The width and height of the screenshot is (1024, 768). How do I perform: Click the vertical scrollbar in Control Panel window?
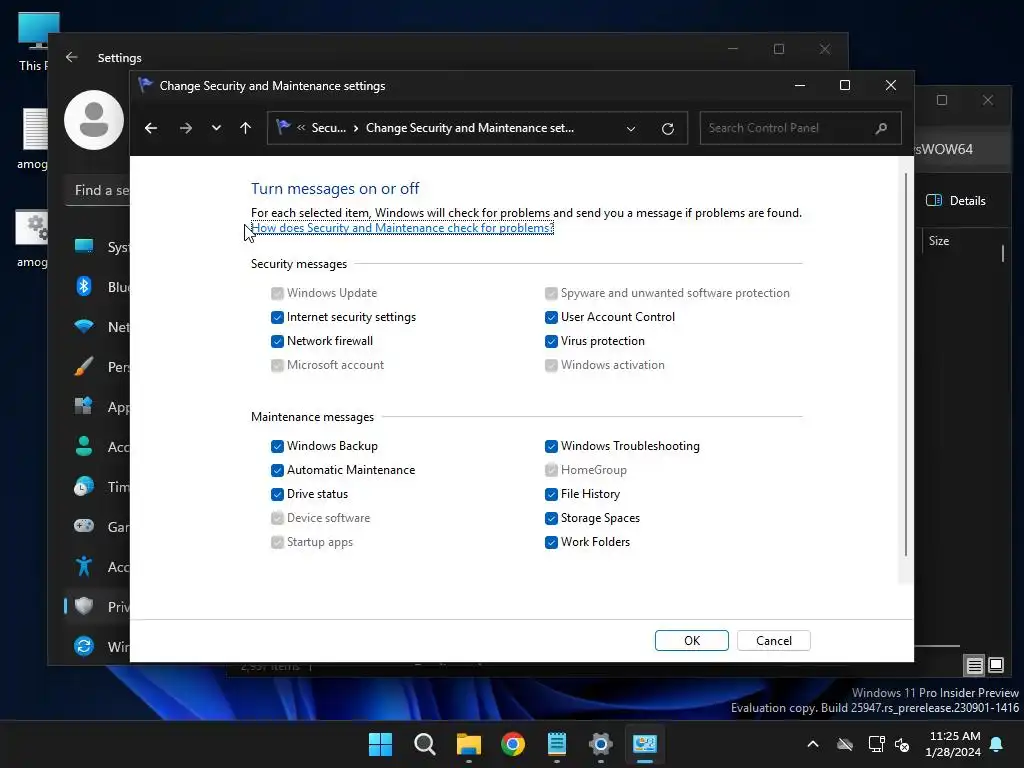point(906,366)
